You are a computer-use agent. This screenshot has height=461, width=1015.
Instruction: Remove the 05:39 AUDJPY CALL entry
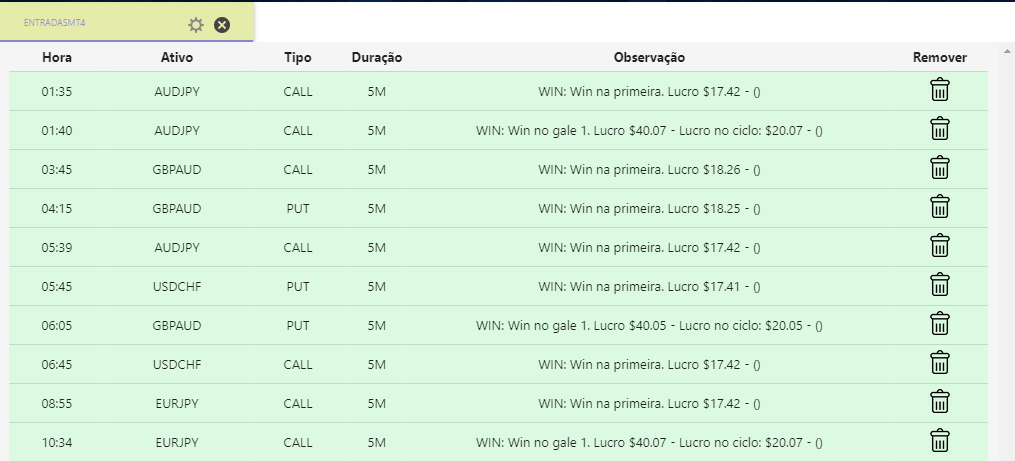coord(940,246)
